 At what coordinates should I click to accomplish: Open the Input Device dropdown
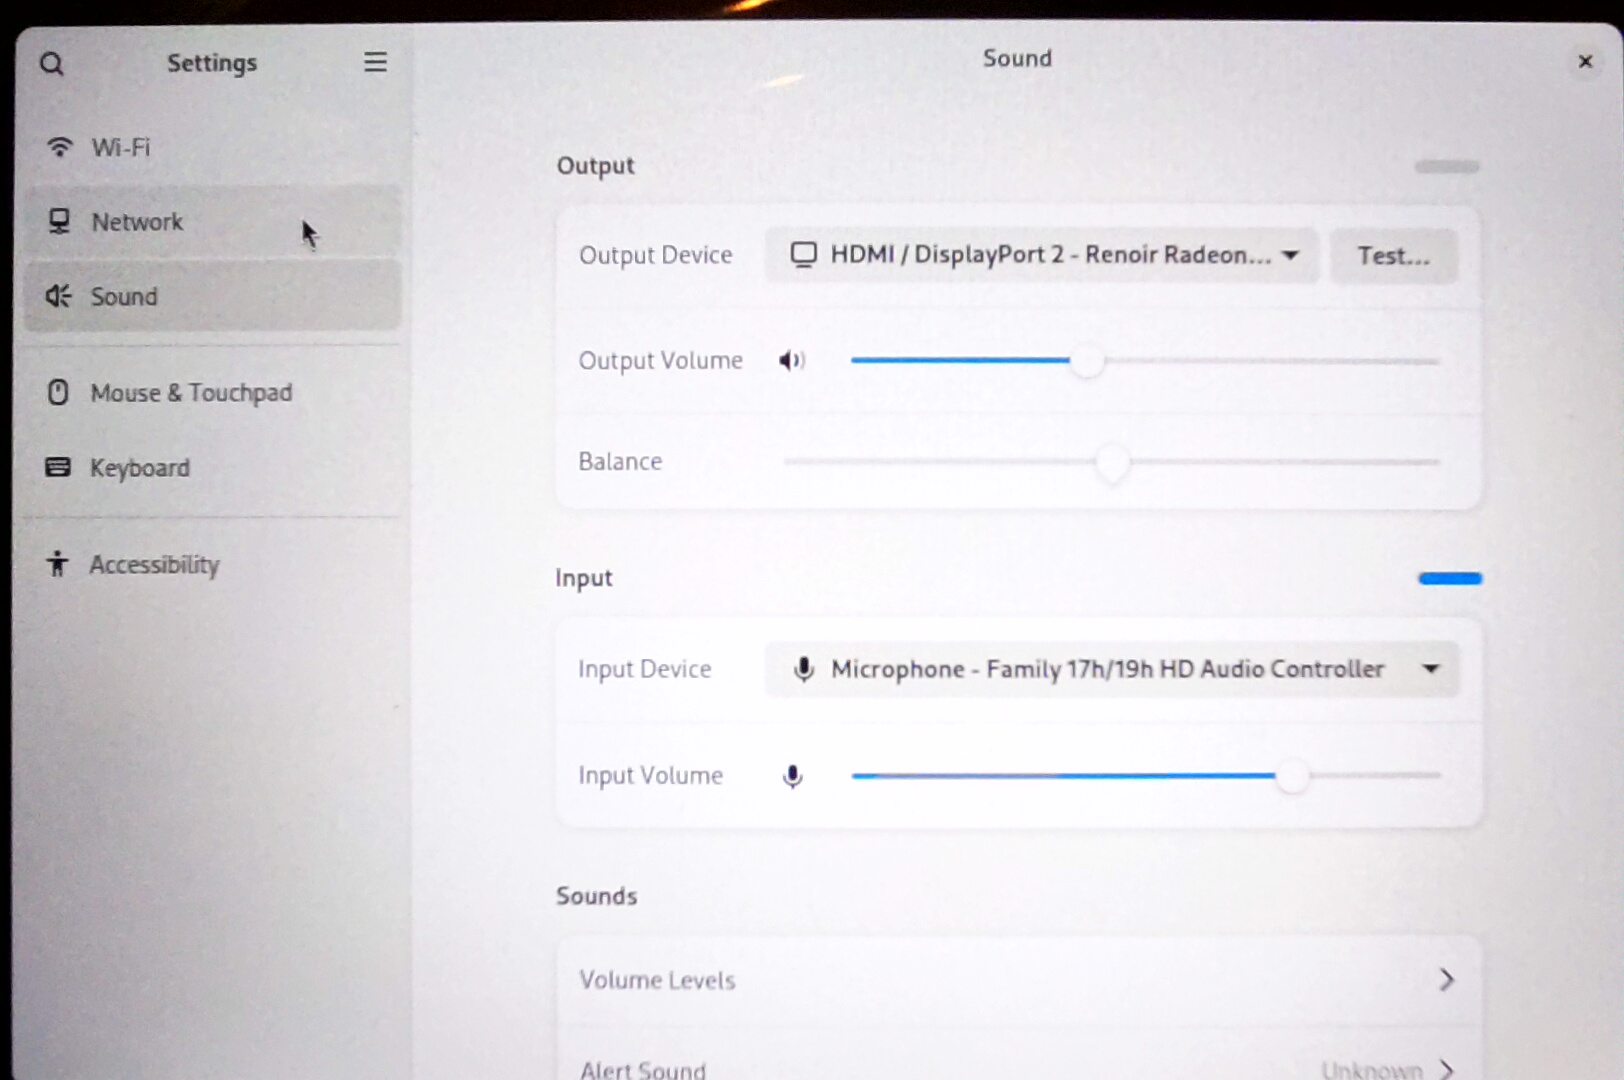pyautogui.click(x=1112, y=669)
